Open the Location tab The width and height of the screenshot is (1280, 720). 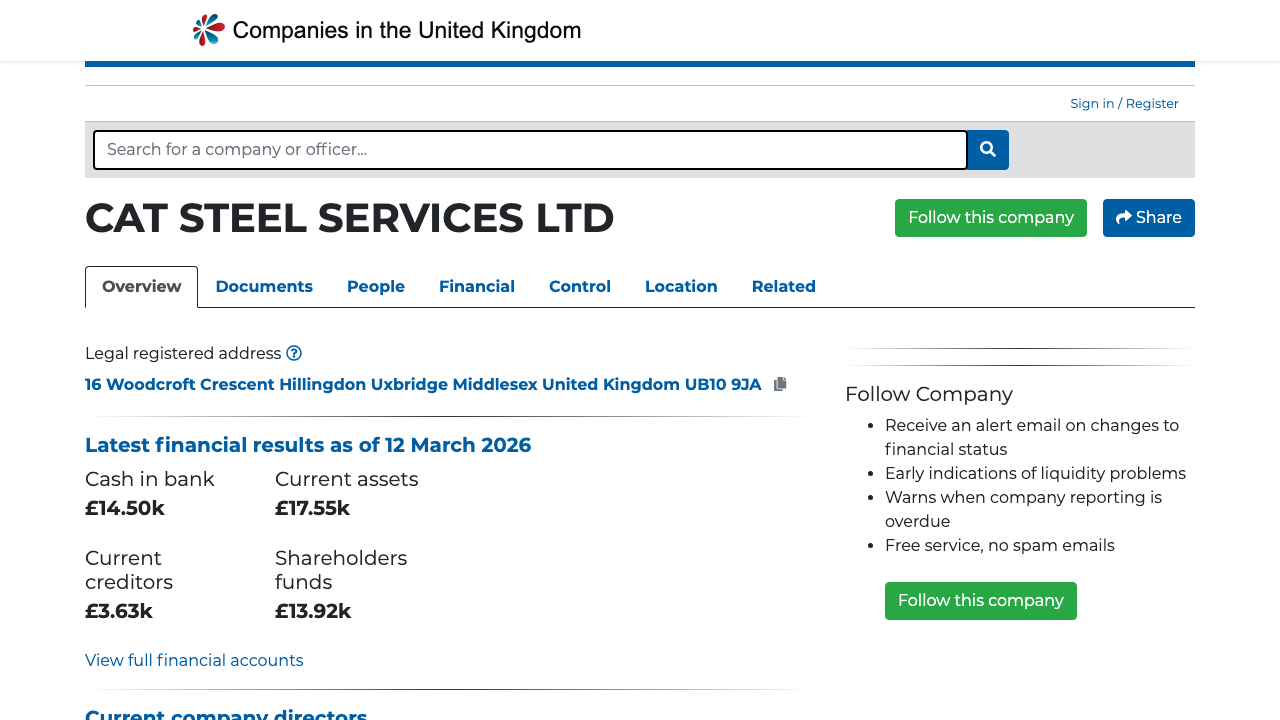pyautogui.click(x=681, y=287)
